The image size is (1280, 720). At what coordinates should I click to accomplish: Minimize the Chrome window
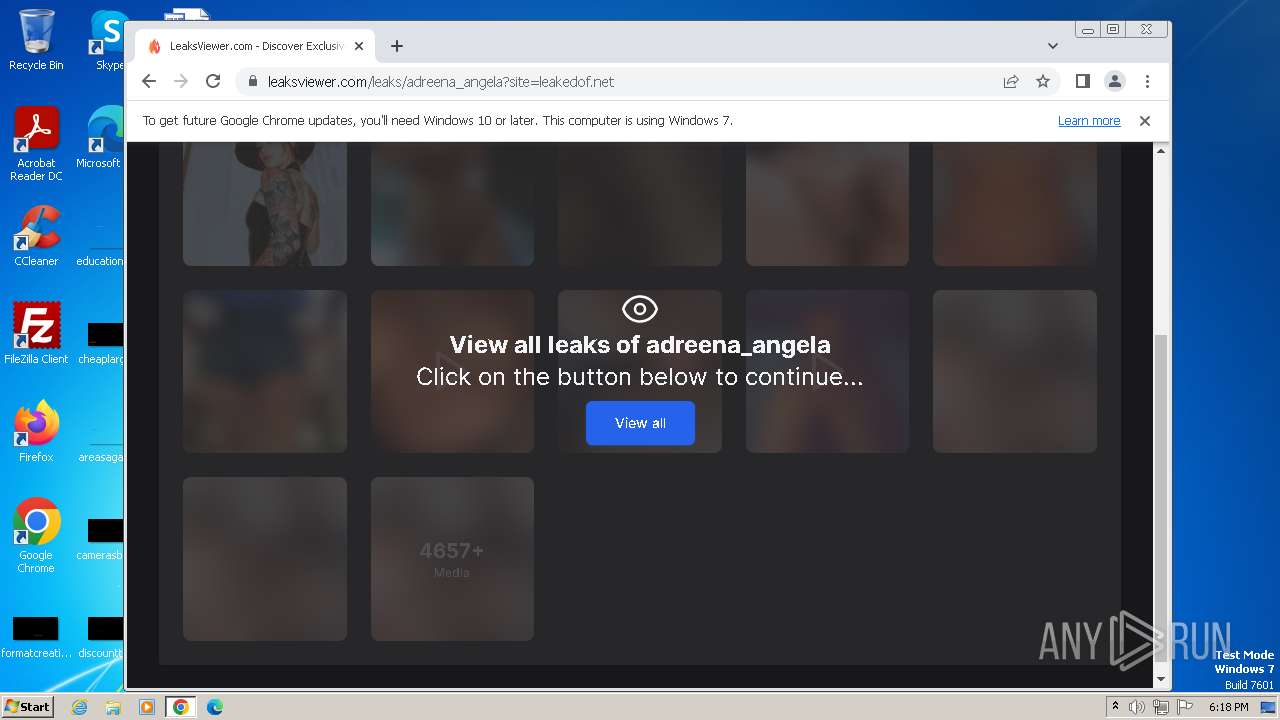[x=1088, y=30]
